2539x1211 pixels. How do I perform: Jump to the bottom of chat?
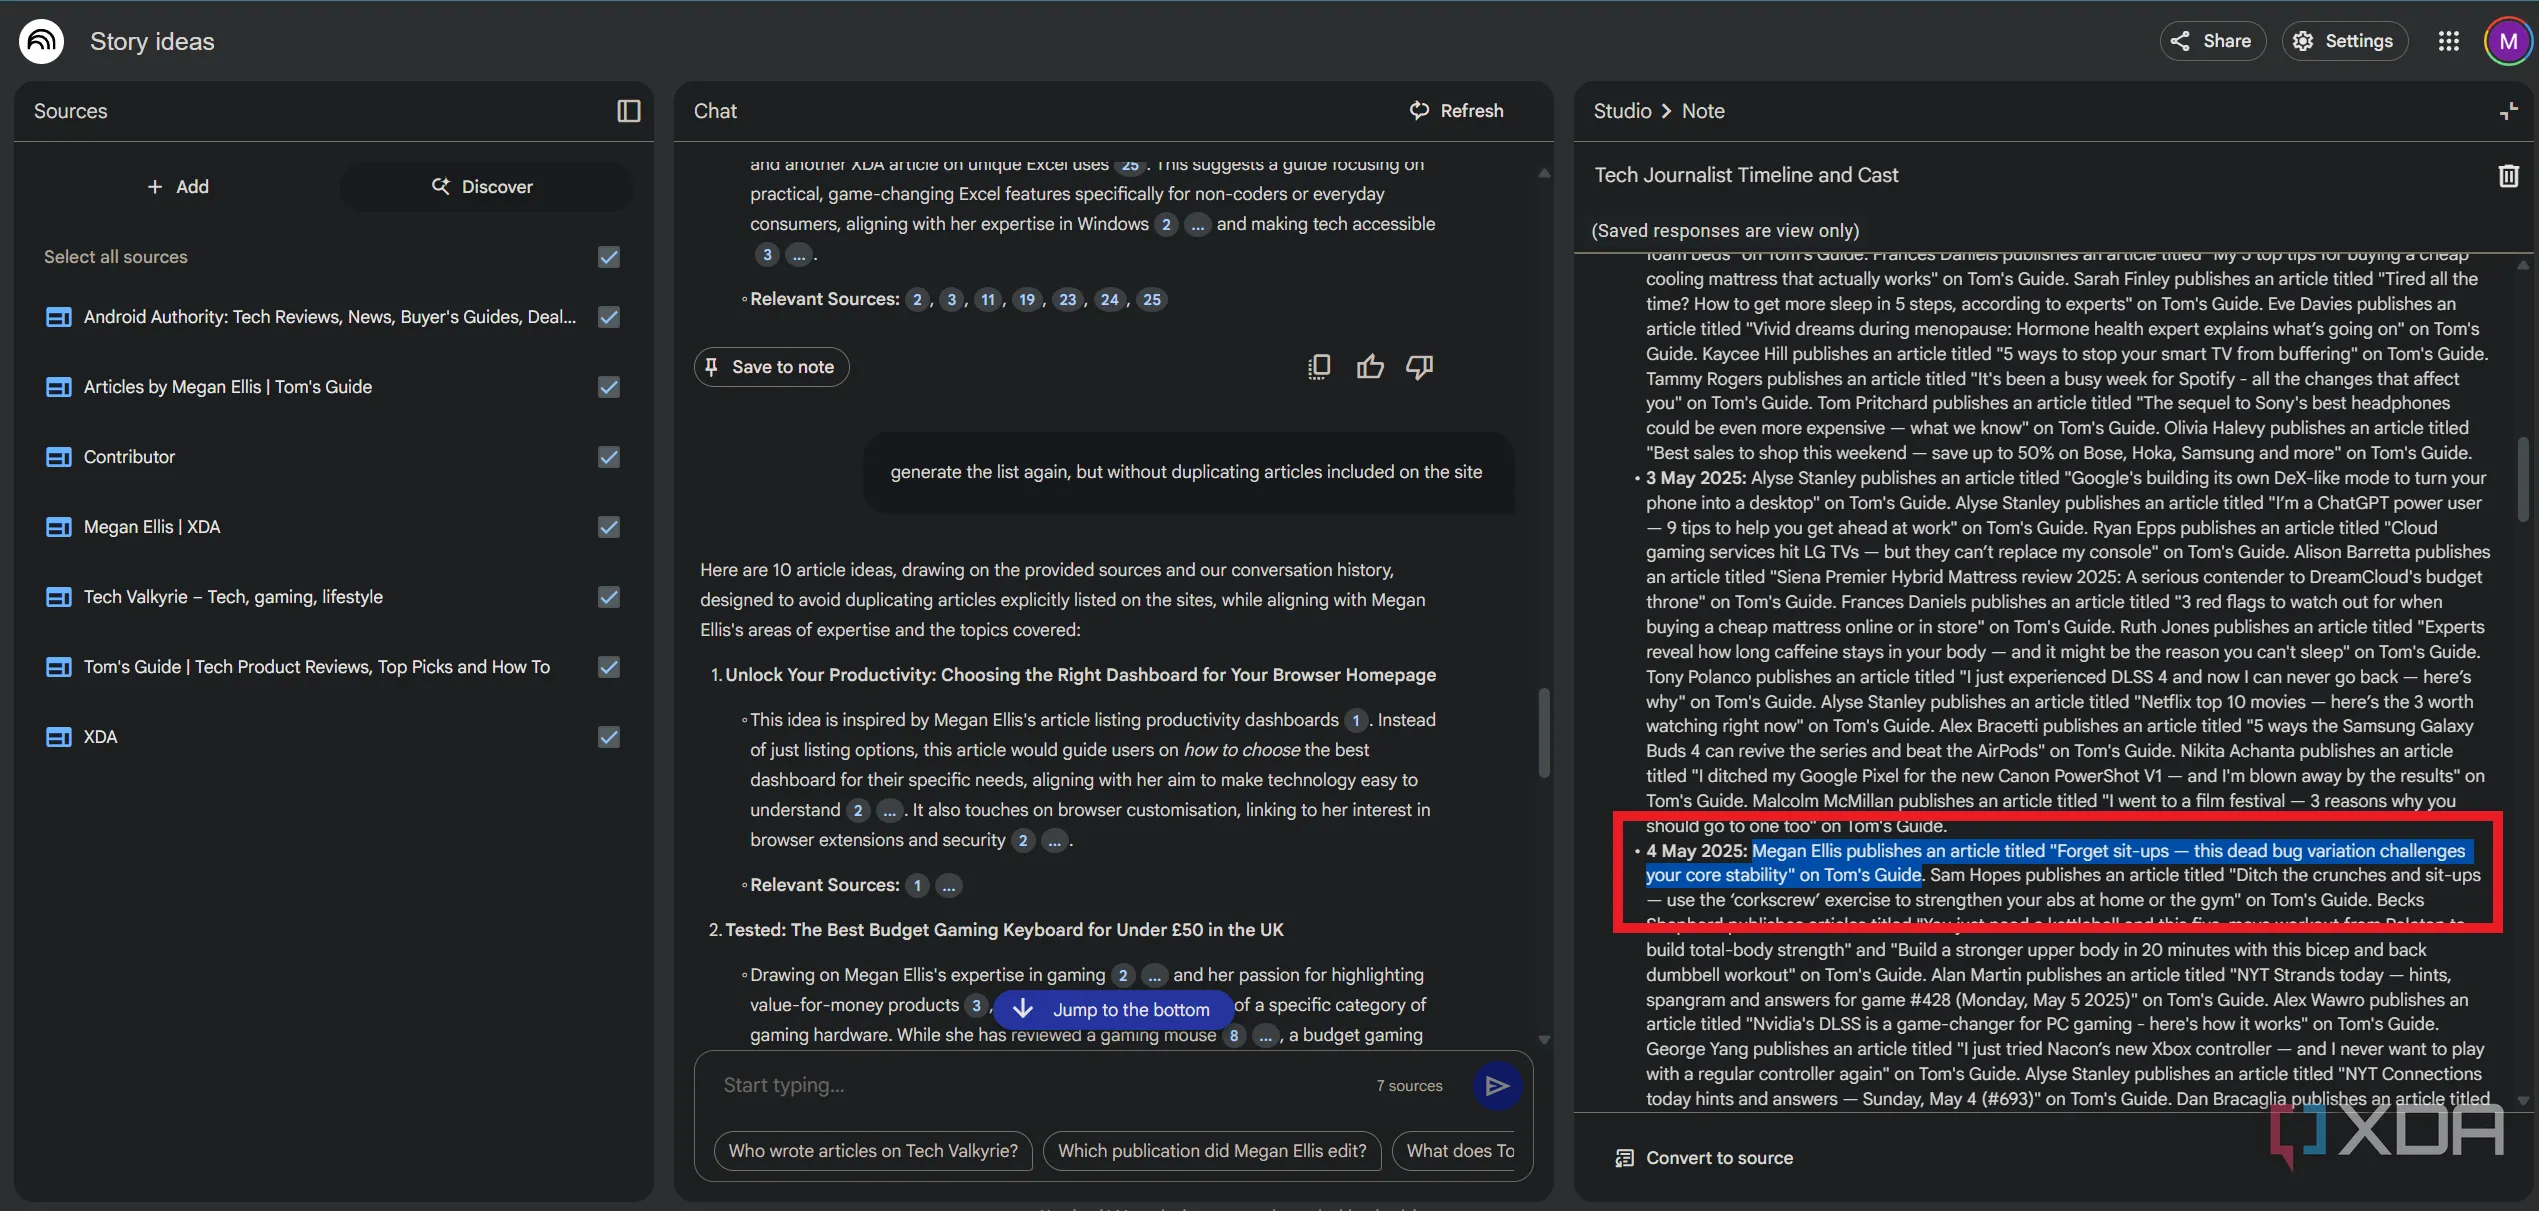tap(1113, 1010)
